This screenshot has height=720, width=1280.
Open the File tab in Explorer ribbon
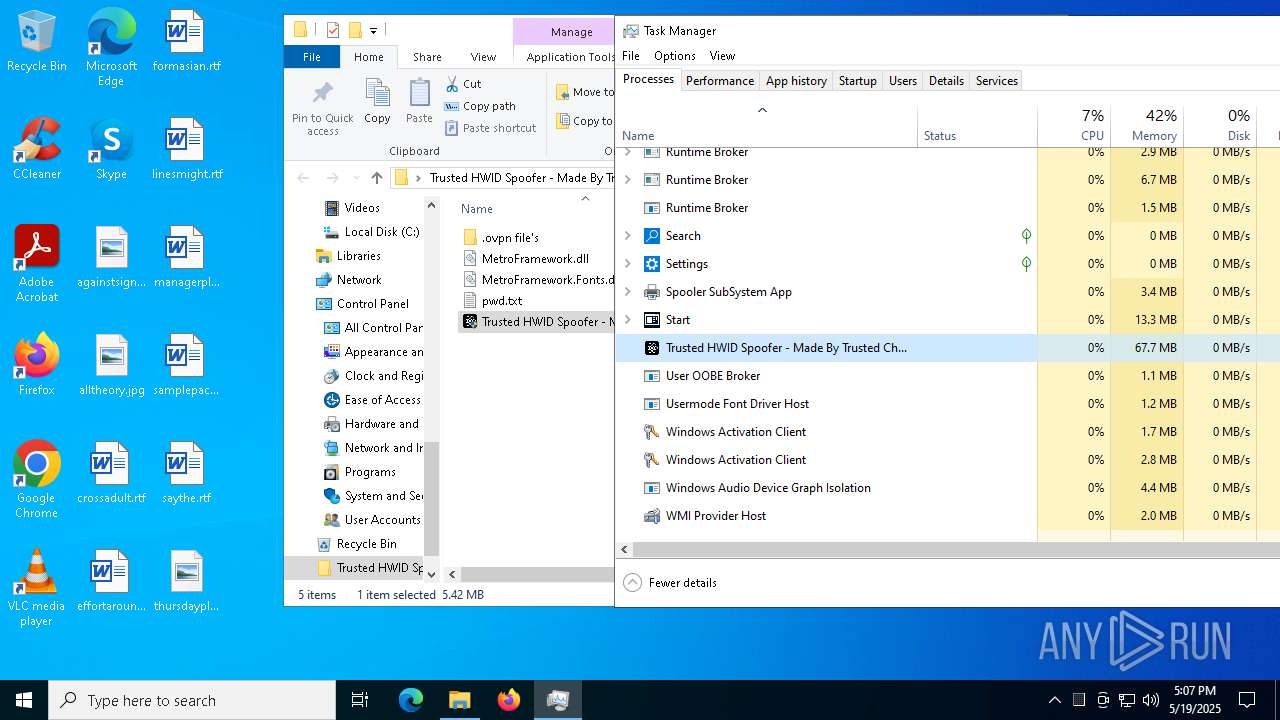pos(312,57)
